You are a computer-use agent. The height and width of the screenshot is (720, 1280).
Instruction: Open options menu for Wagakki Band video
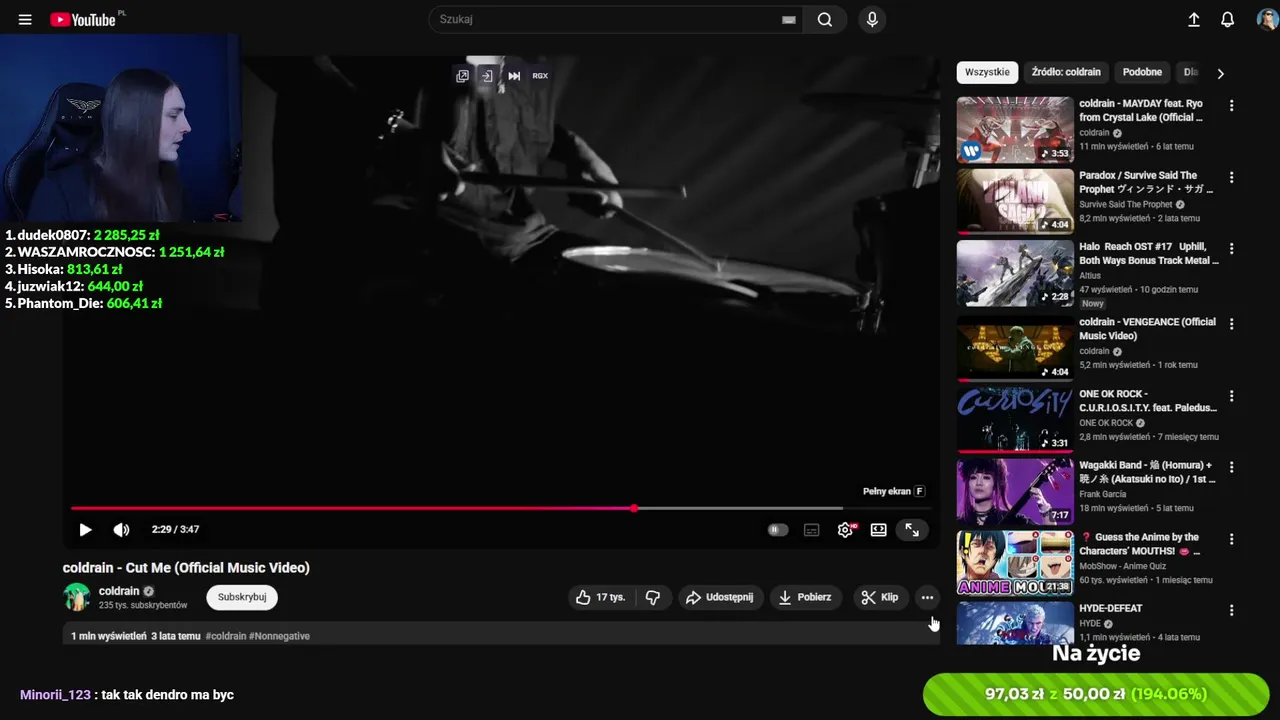click(1231, 467)
